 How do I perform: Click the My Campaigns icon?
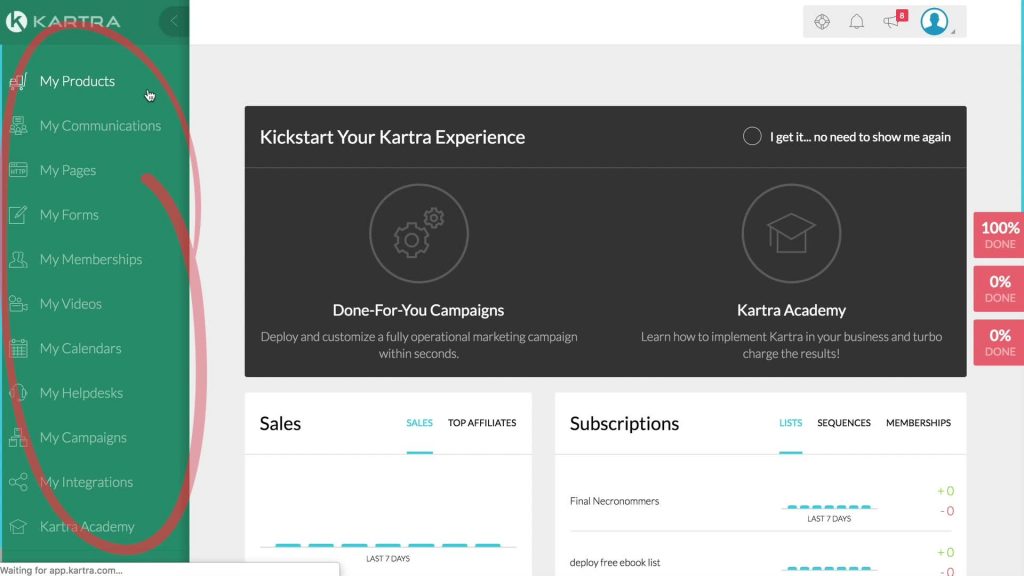[18, 438]
